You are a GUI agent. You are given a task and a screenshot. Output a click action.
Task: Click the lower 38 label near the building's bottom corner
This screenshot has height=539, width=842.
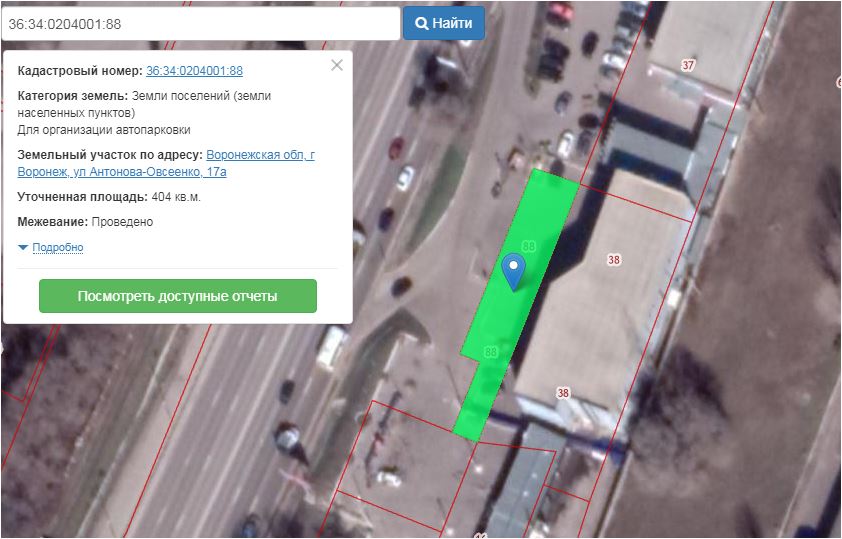[563, 393]
